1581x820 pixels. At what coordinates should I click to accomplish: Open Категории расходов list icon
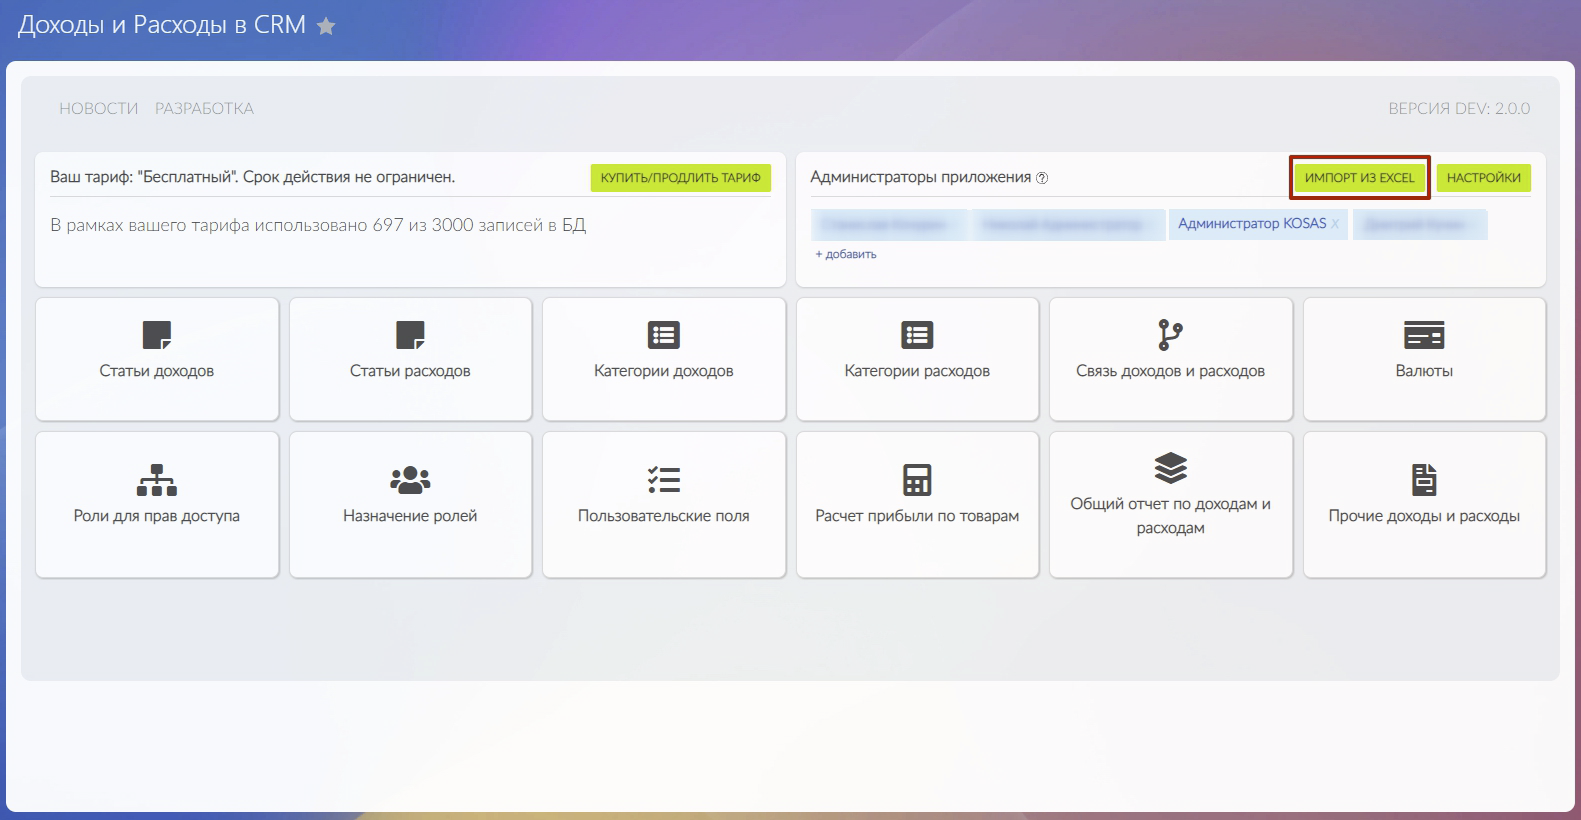917,335
